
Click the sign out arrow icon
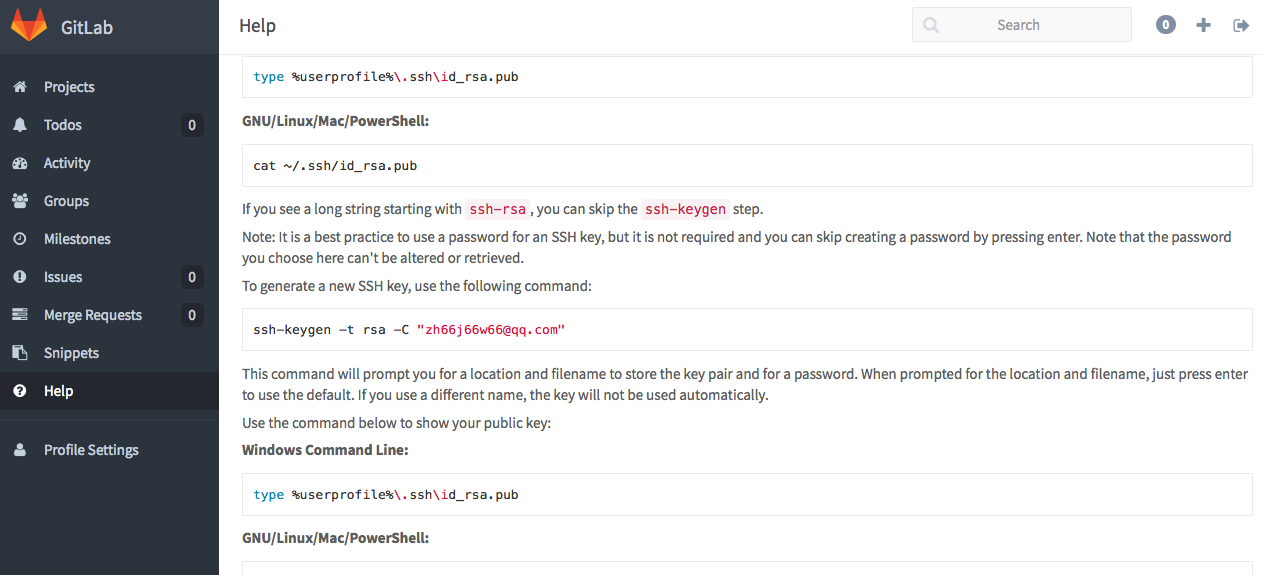pyautogui.click(x=1241, y=25)
